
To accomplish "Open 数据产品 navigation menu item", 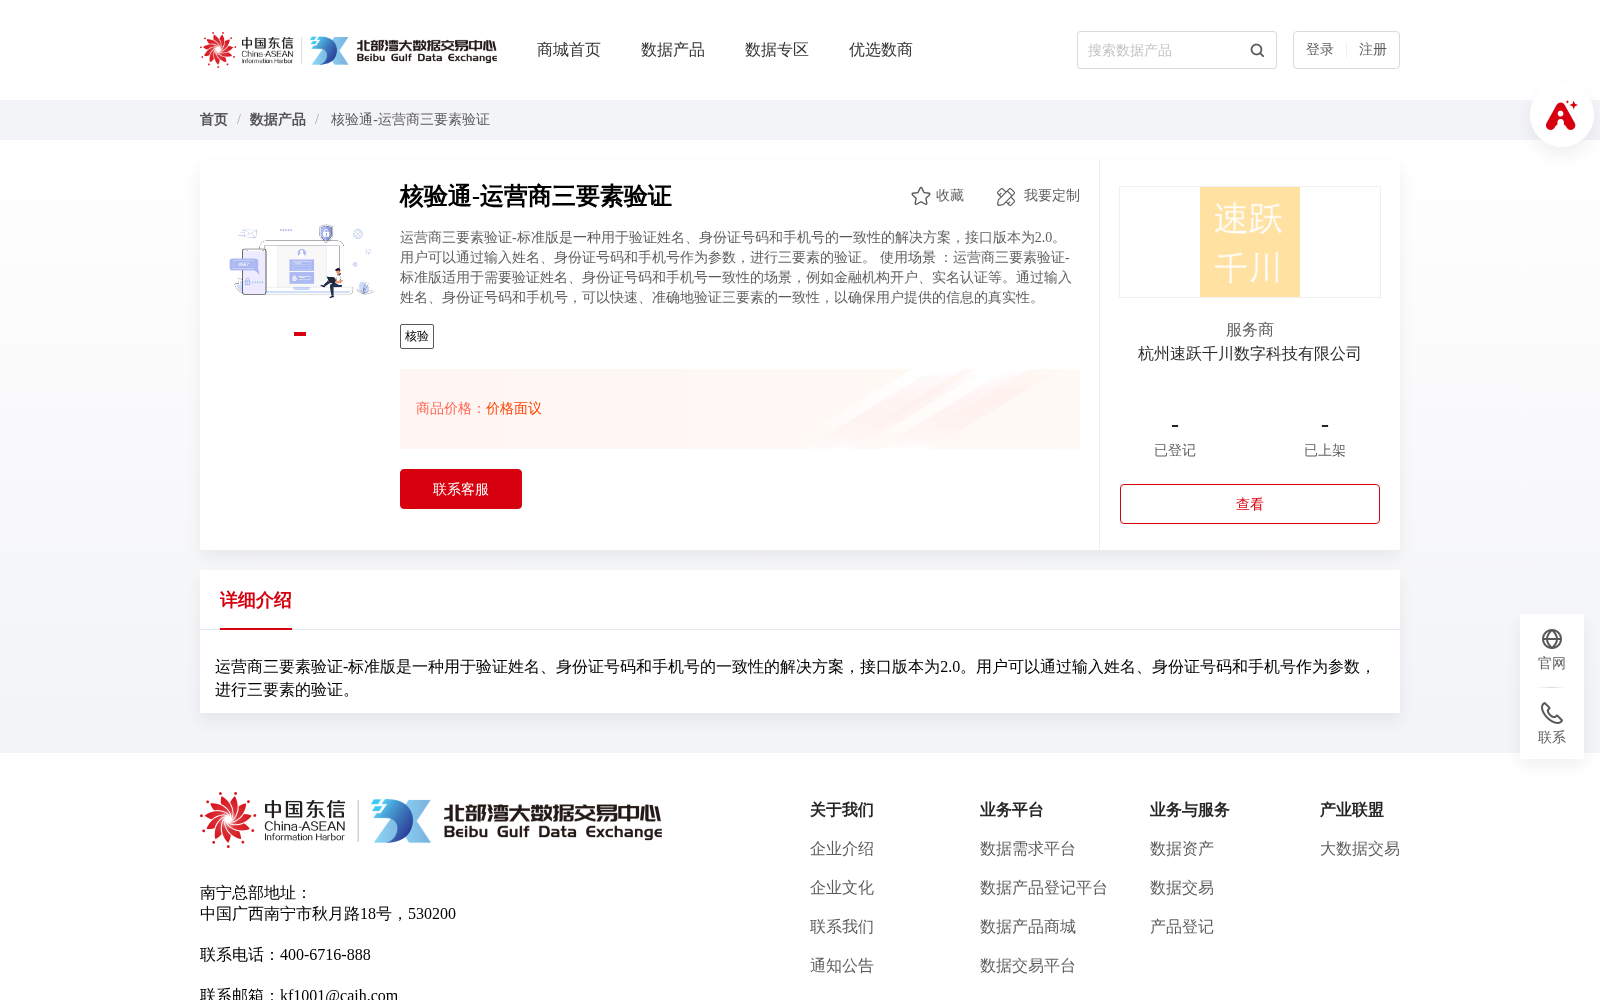I will pos(673,50).
